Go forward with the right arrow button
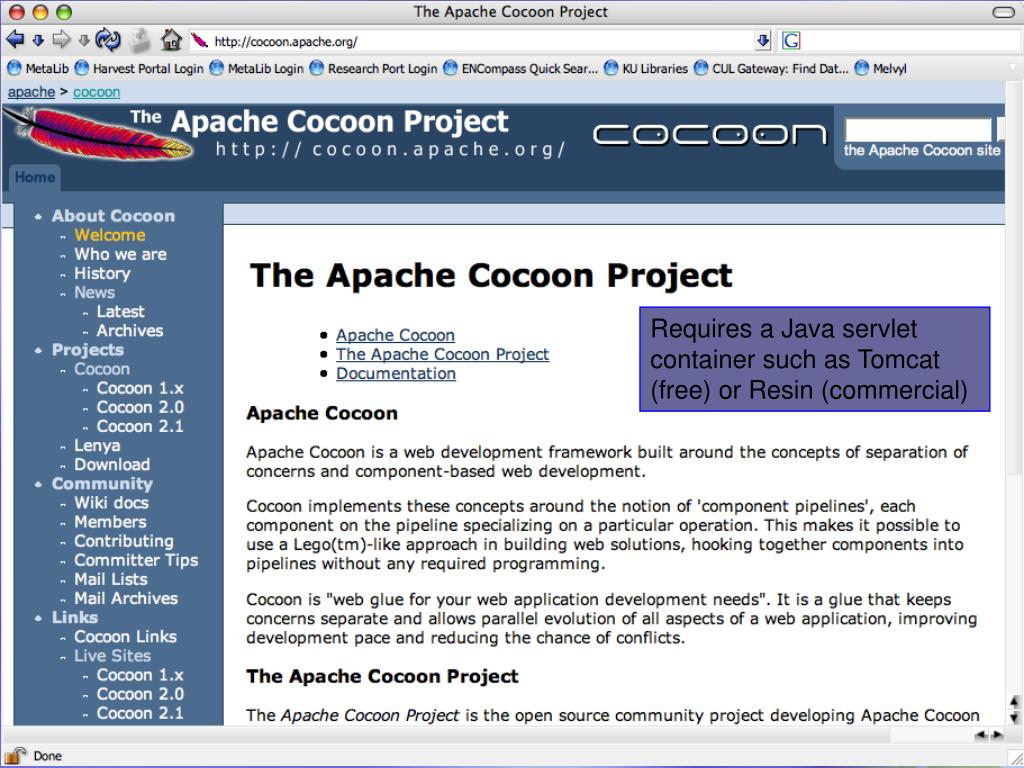The height and width of the screenshot is (768, 1024). [x=61, y=40]
